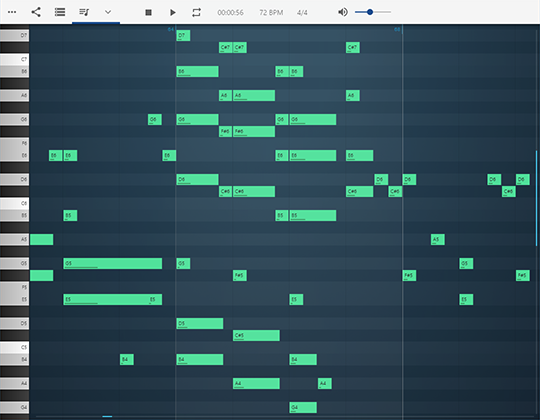Adjust the volume slider handle
540x420 pixels.
[370, 12]
